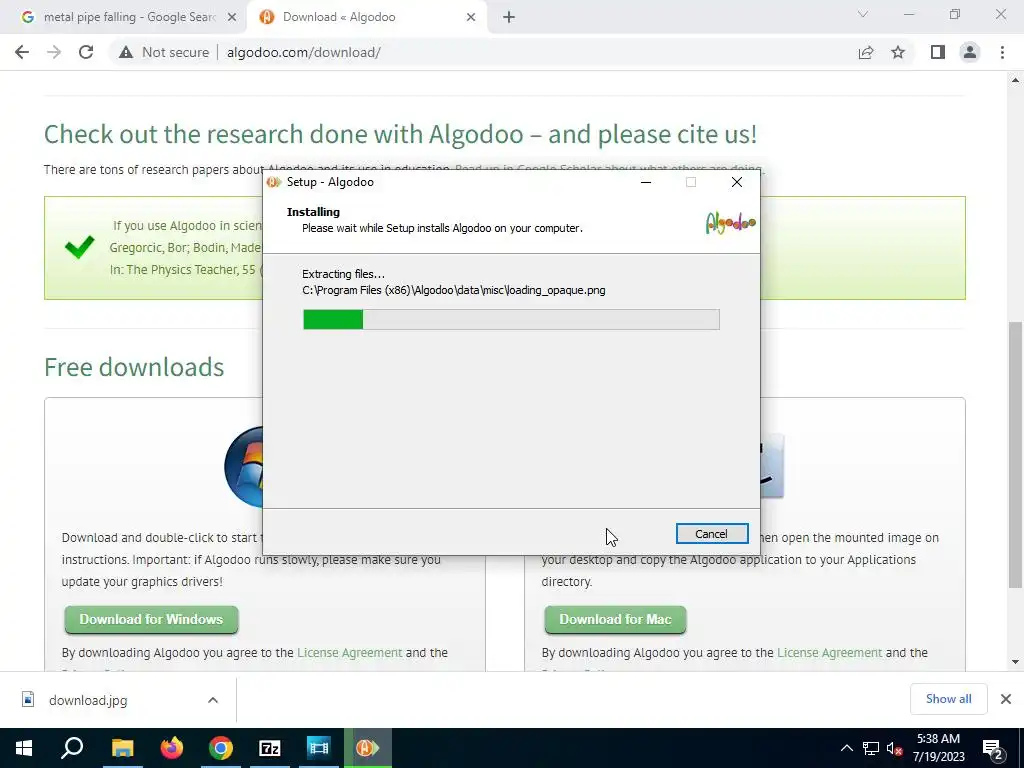1024x768 pixels.
Task: Click the scrollbar up arrow
Action: click(1016, 80)
